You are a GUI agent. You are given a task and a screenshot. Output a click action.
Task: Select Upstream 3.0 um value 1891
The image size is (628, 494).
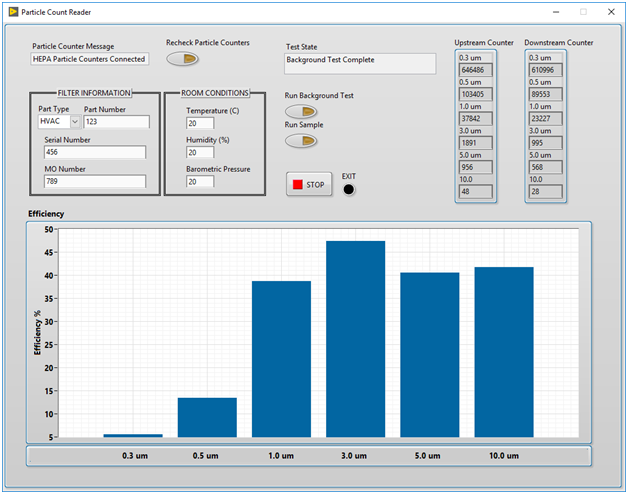[x=476, y=143]
